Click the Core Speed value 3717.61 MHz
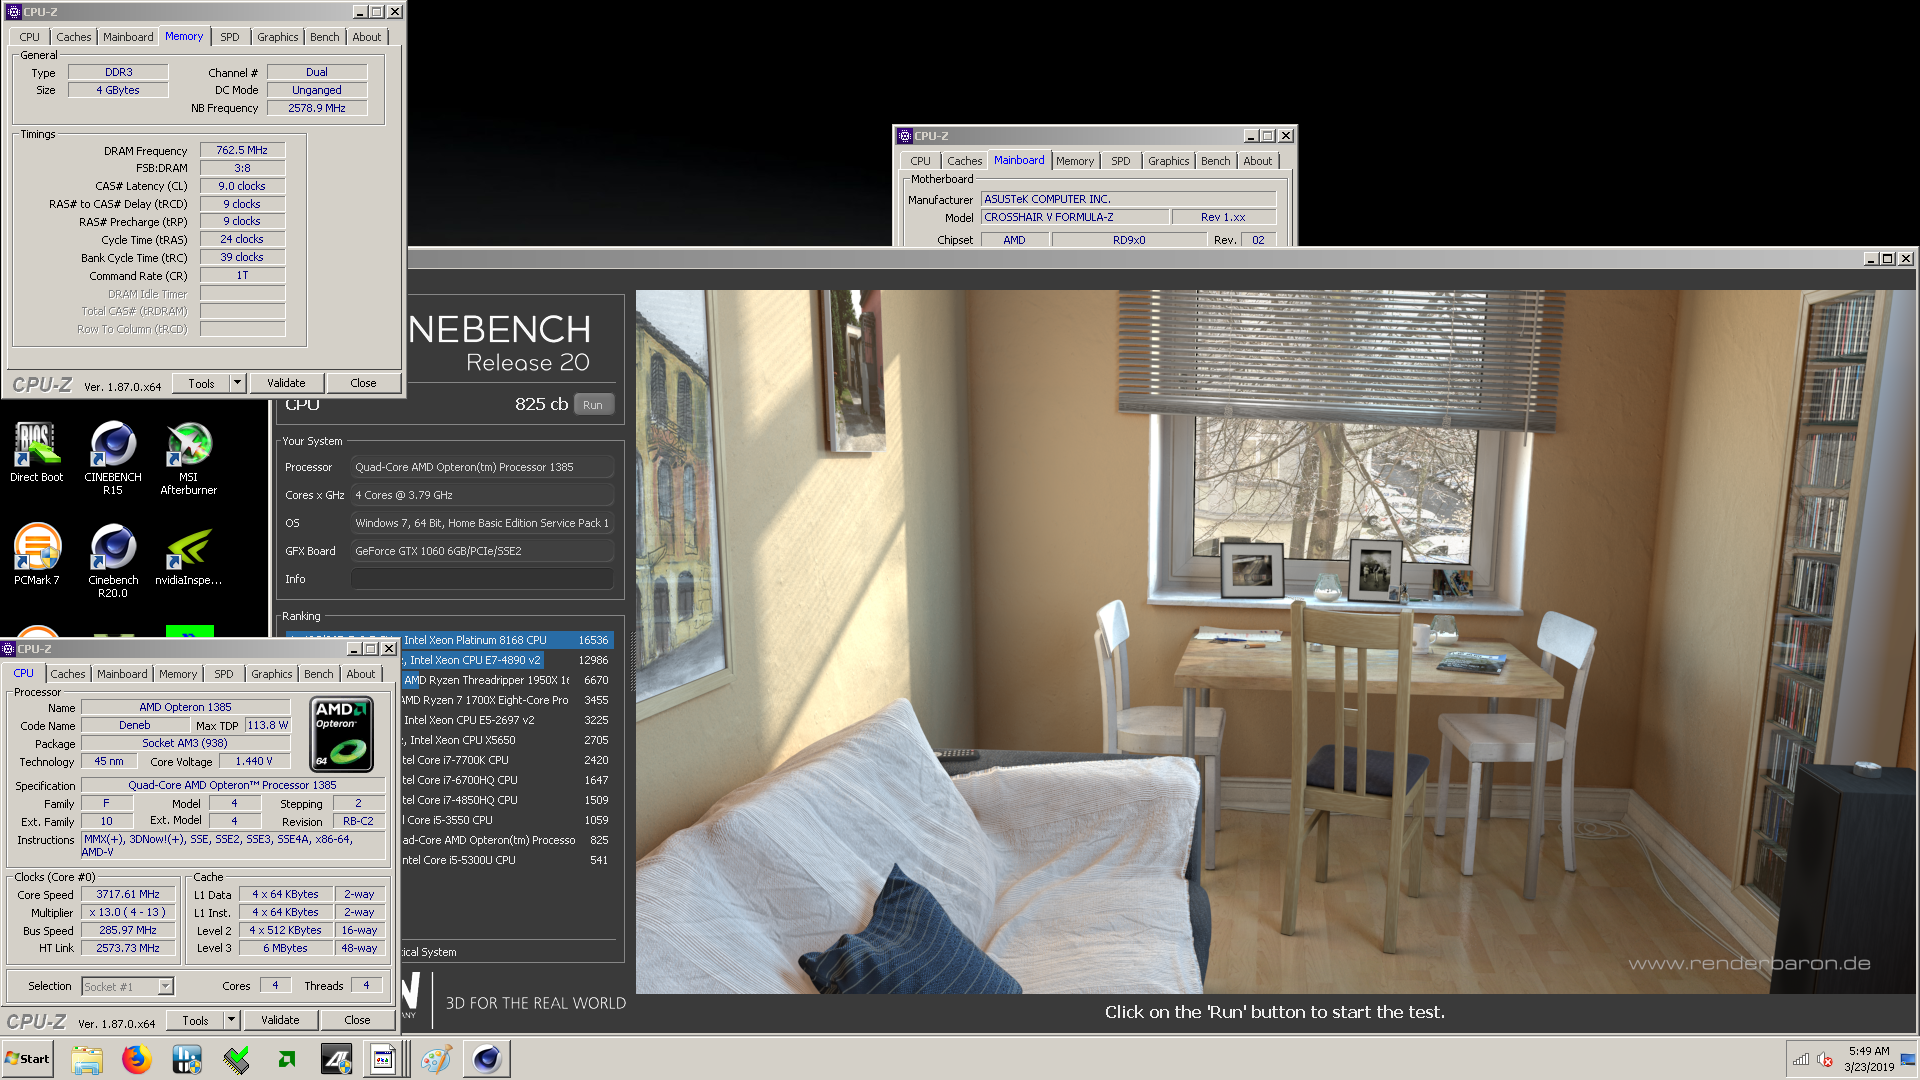Screen dimensions: 1920x1080 tap(128, 895)
